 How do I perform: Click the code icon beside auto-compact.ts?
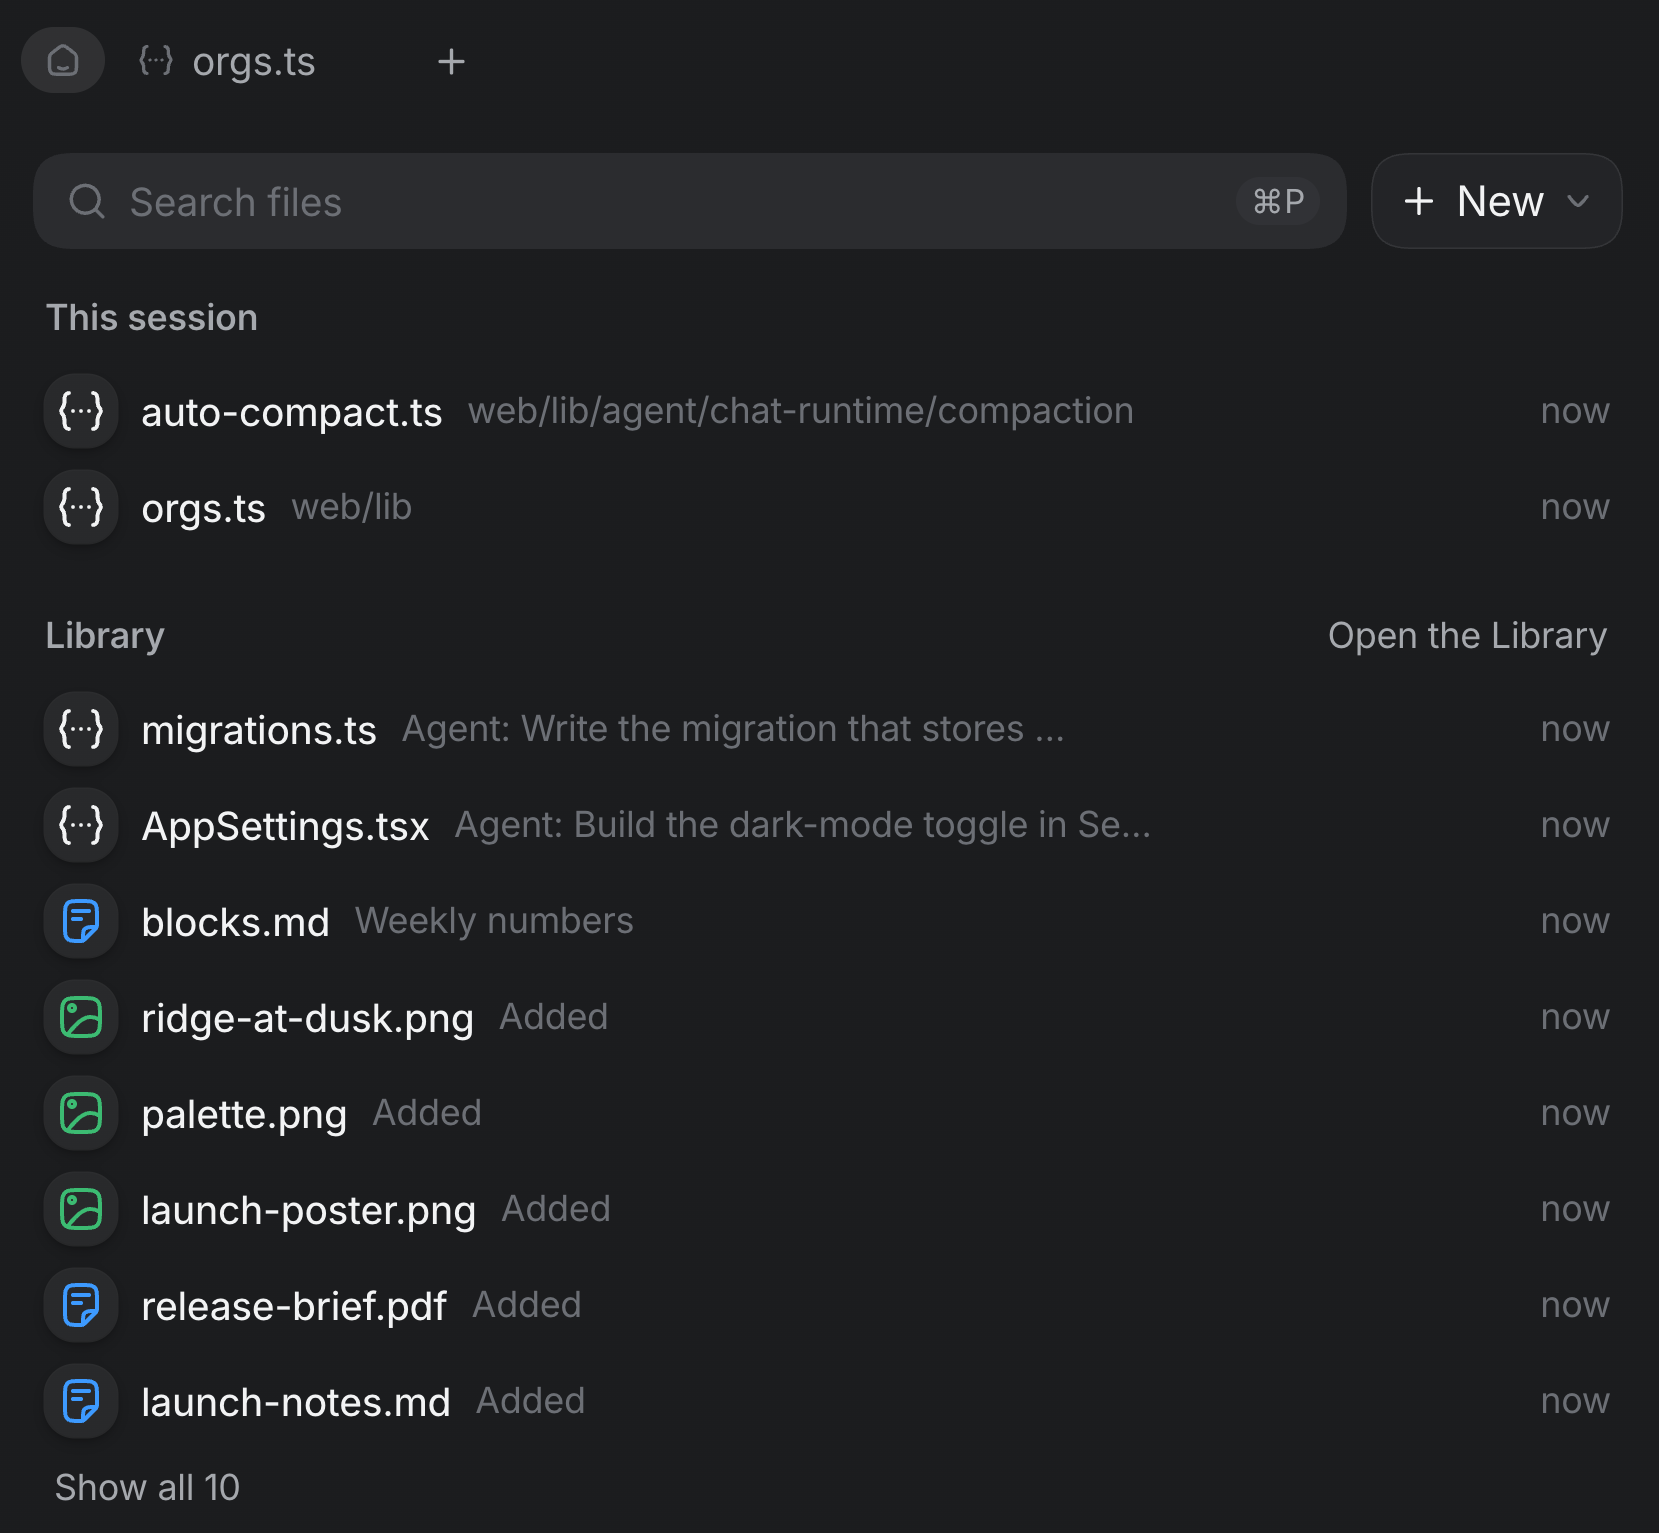[81, 411]
